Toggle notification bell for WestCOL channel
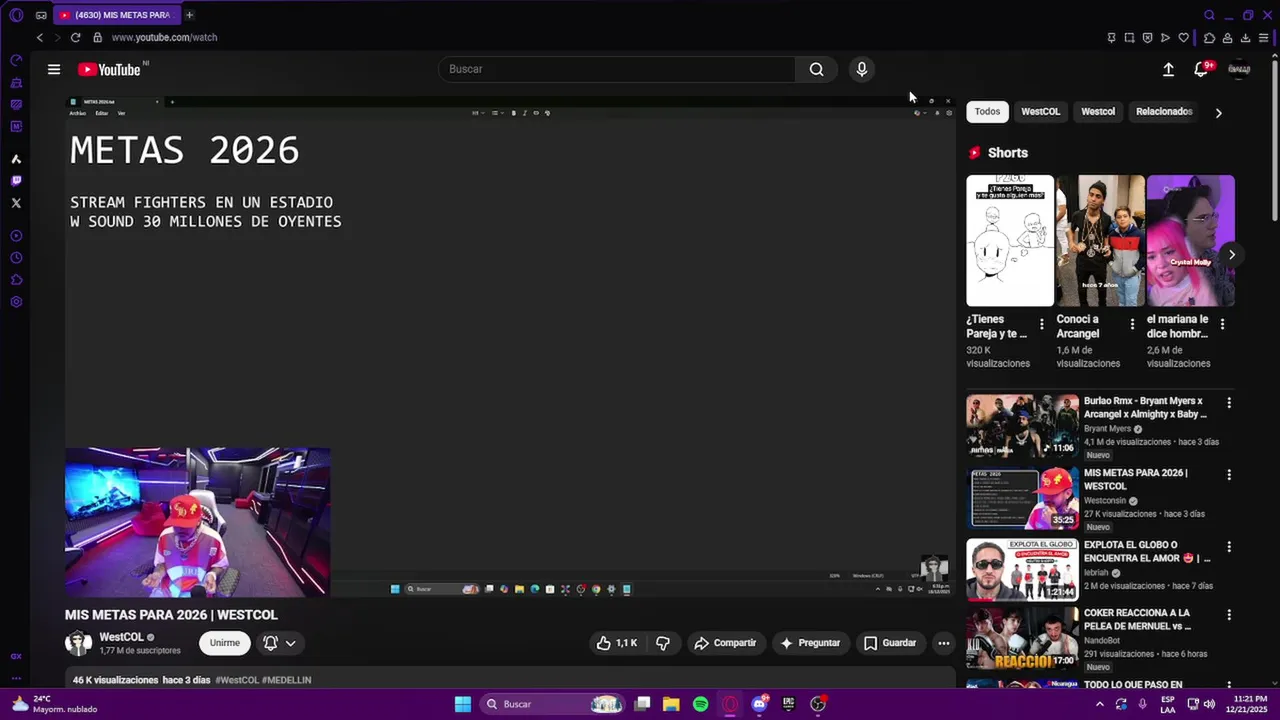Viewport: 1280px width, 720px height. click(x=270, y=643)
